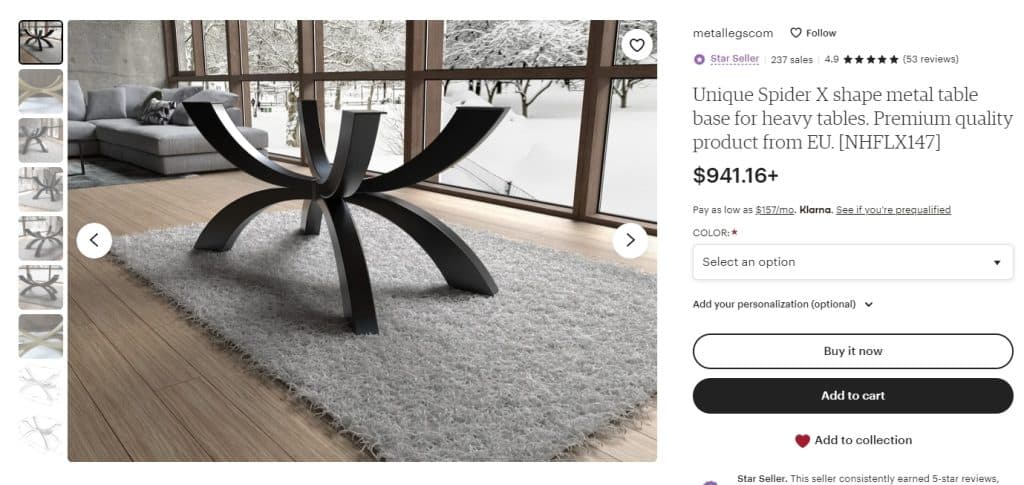This screenshot has width=1024, height=485.
Task: Favorite the item with the image heart icon
Action: coord(637,45)
